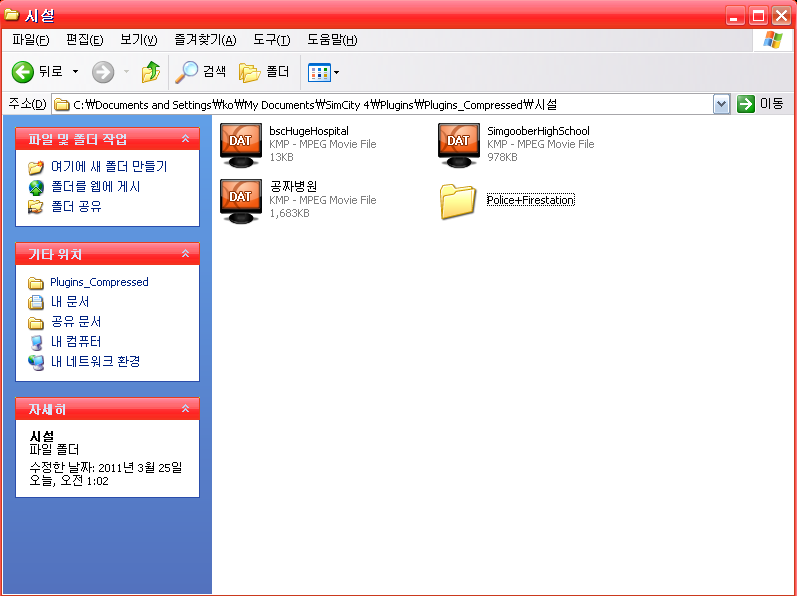Select the bscHugeHospital DAT file icon

click(241, 145)
